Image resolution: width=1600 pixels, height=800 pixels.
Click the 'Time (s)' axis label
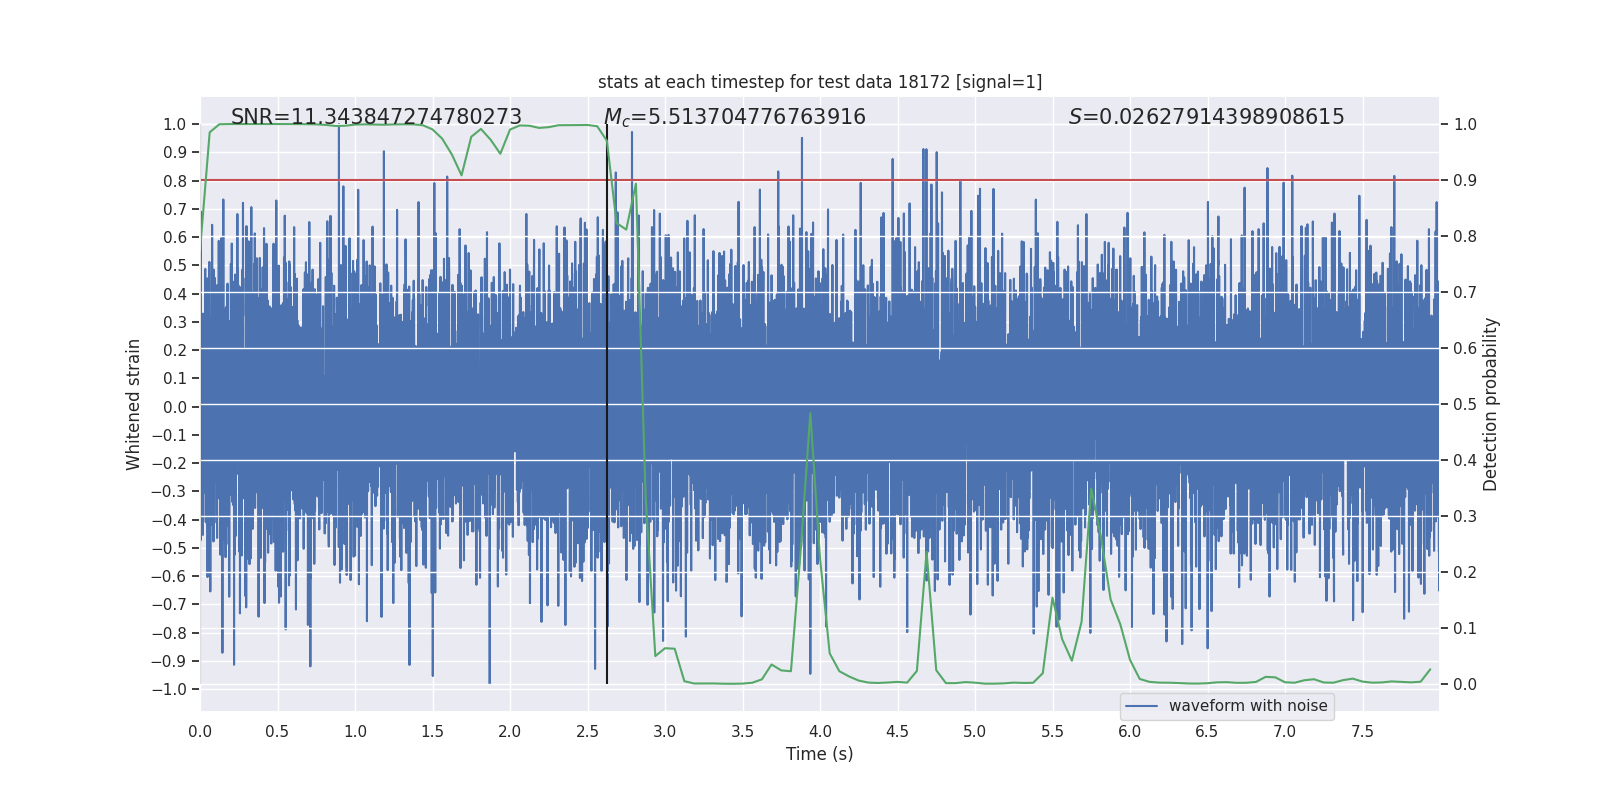(820, 754)
